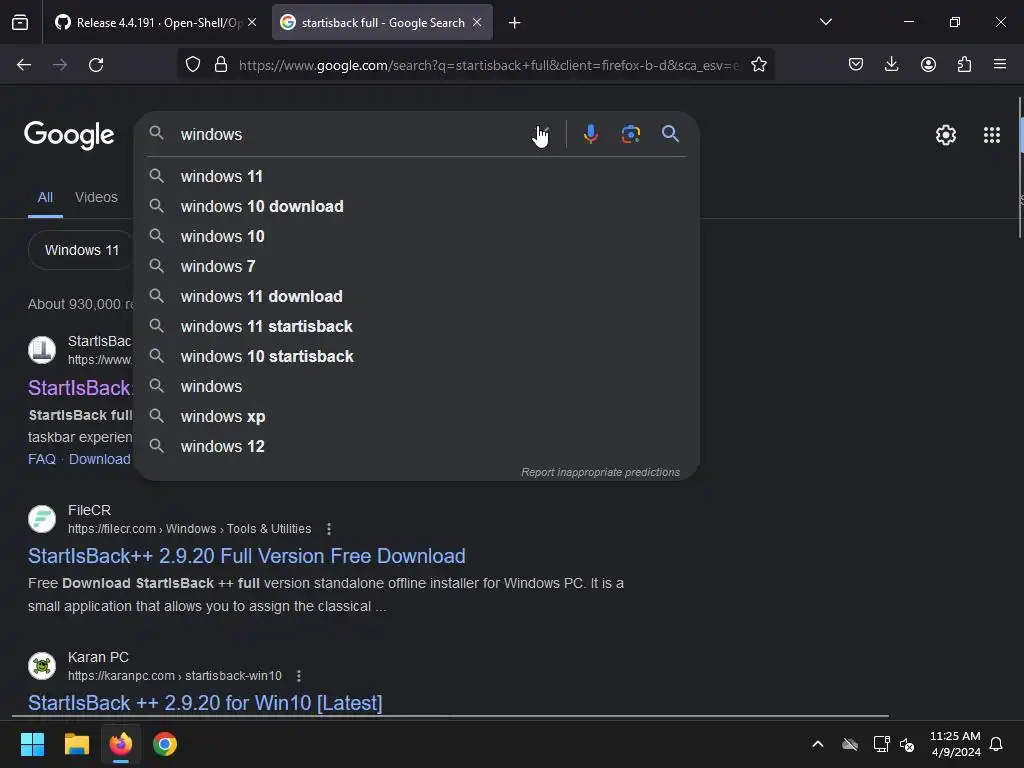Open the Firefox application hamburger menu
This screenshot has width=1024, height=768.
point(1000,64)
